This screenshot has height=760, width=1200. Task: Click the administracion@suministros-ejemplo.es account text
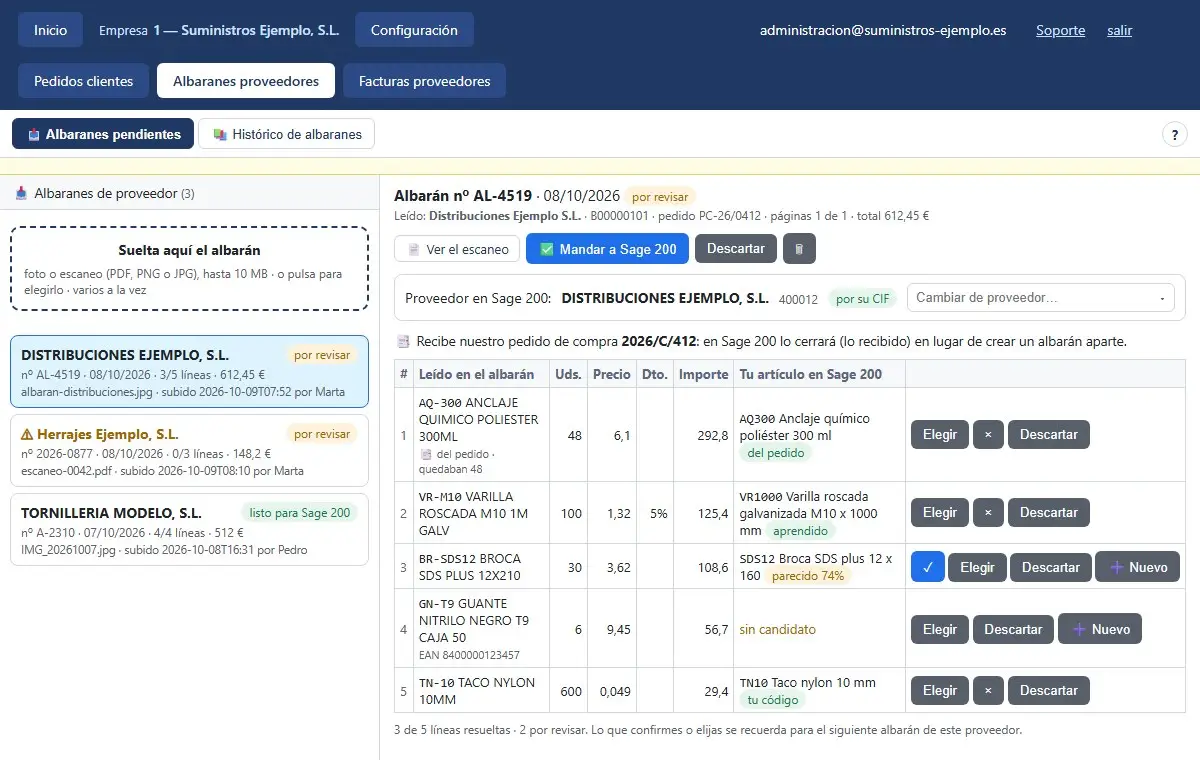click(x=883, y=30)
